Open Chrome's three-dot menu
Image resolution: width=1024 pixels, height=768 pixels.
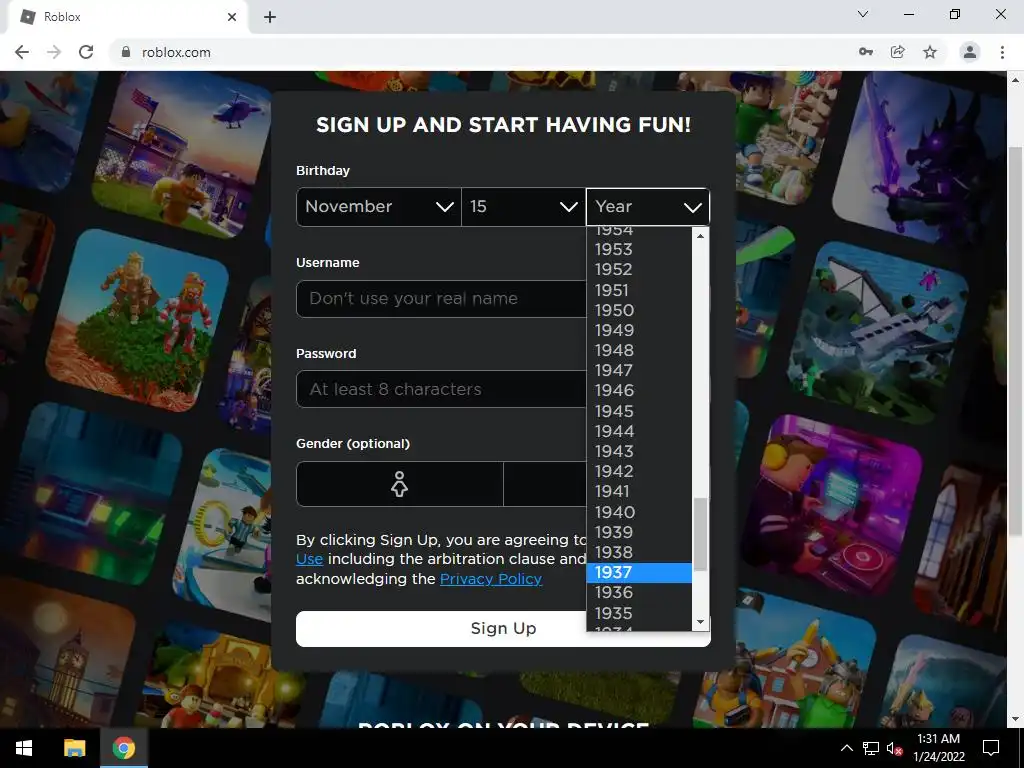click(x=1002, y=52)
